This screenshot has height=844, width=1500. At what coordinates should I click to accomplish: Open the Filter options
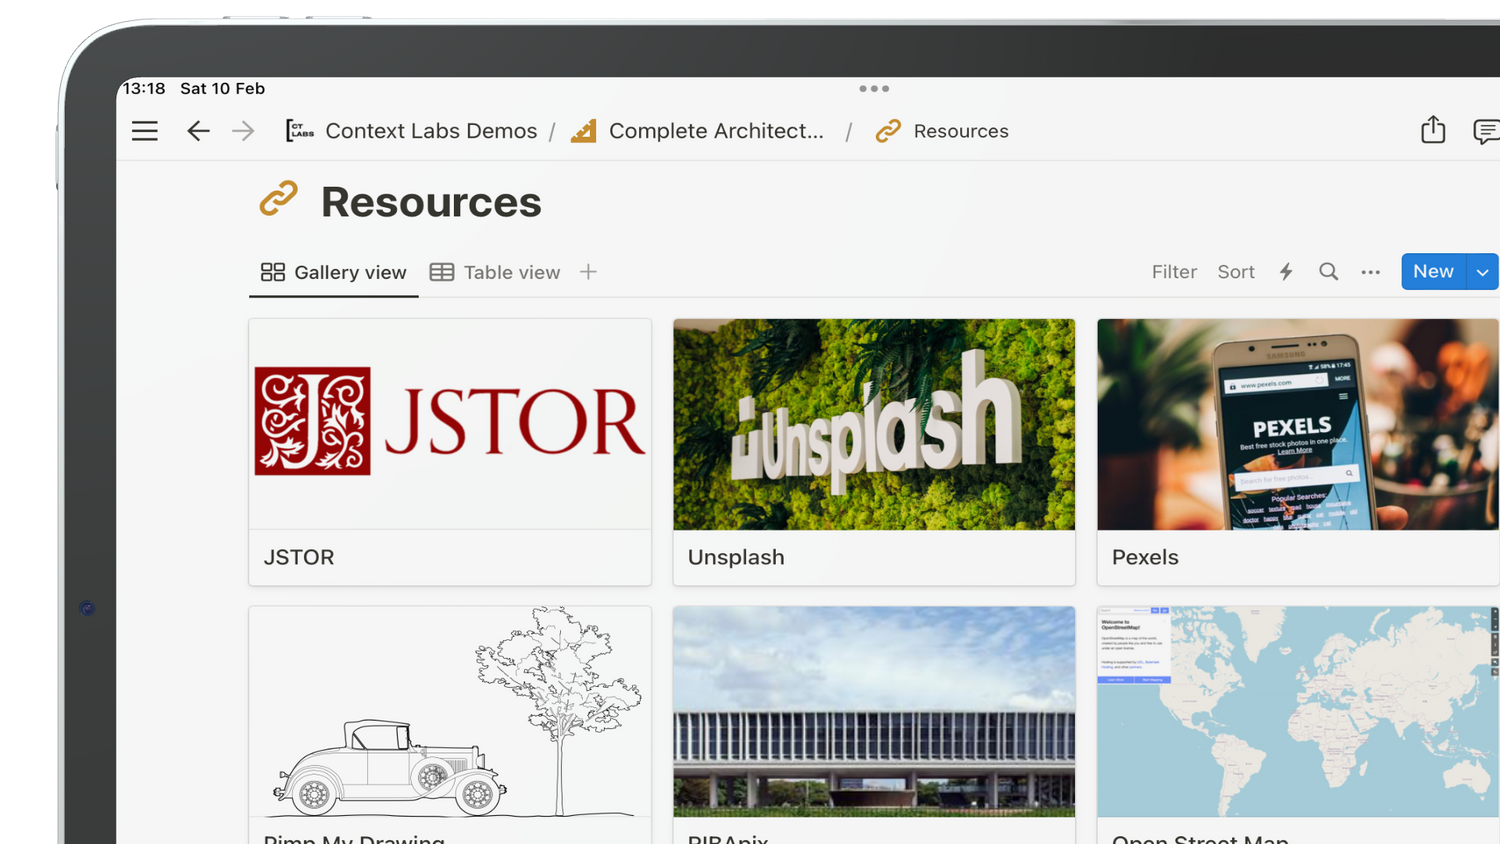(1173, 272)
